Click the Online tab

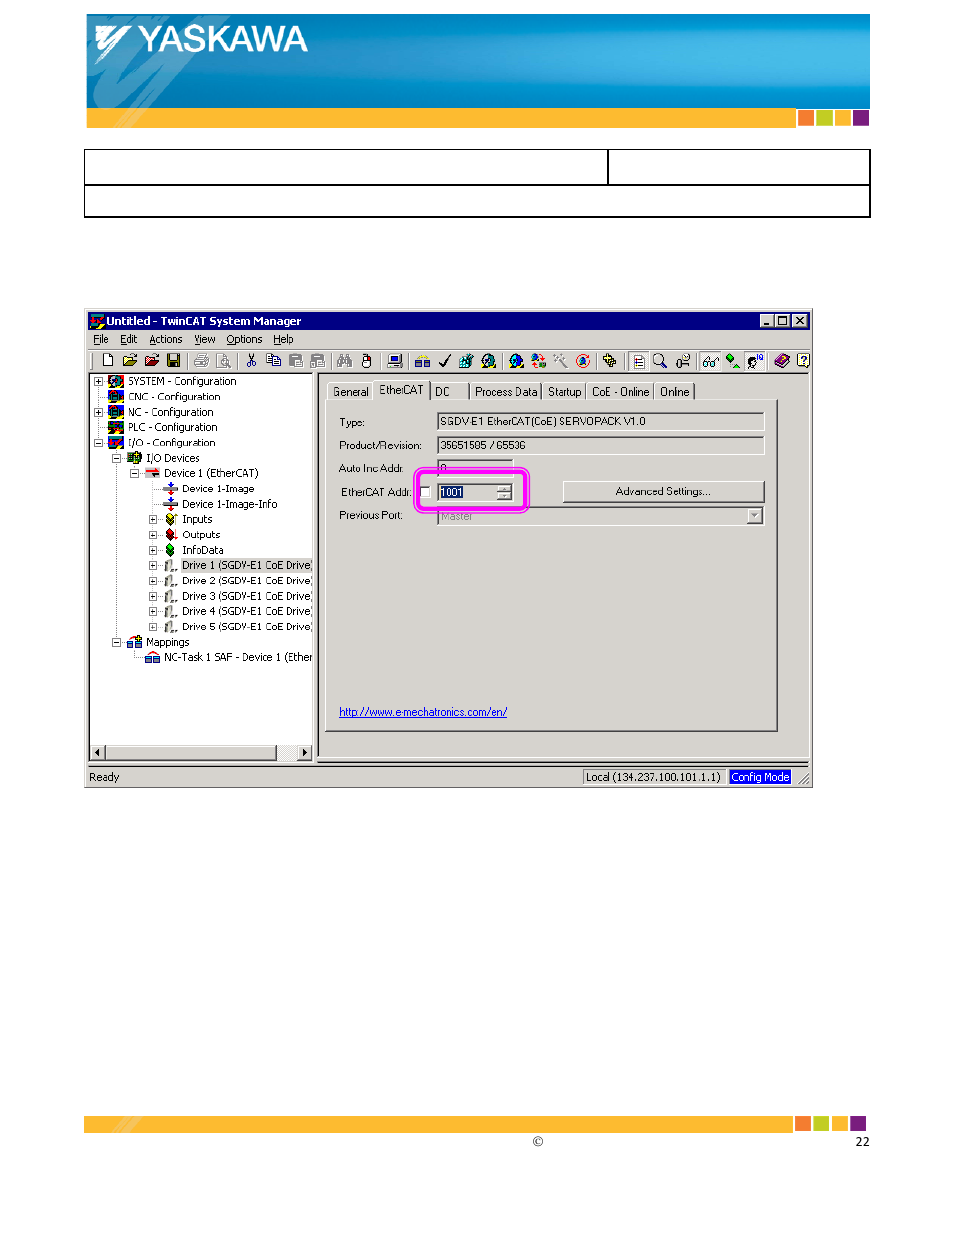674,392
